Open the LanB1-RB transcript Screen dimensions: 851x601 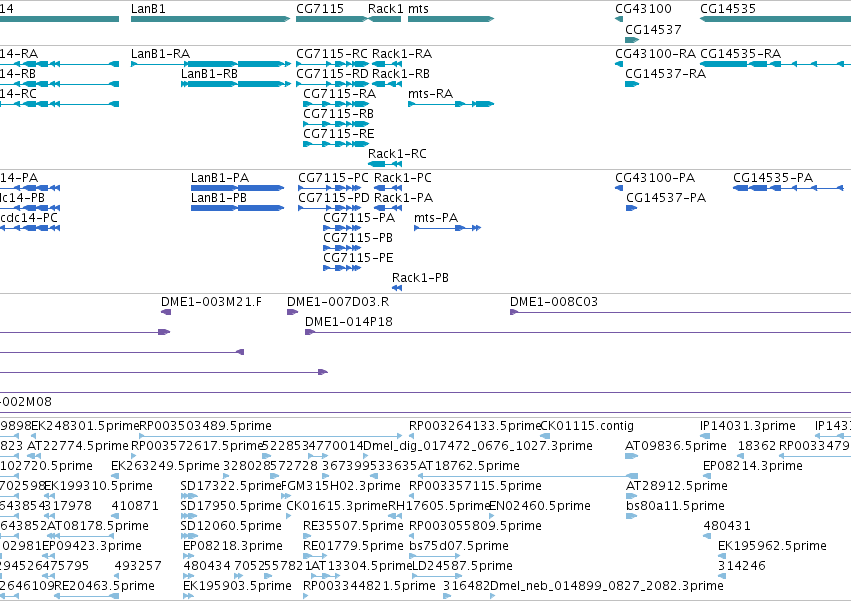tap(236, 84)
